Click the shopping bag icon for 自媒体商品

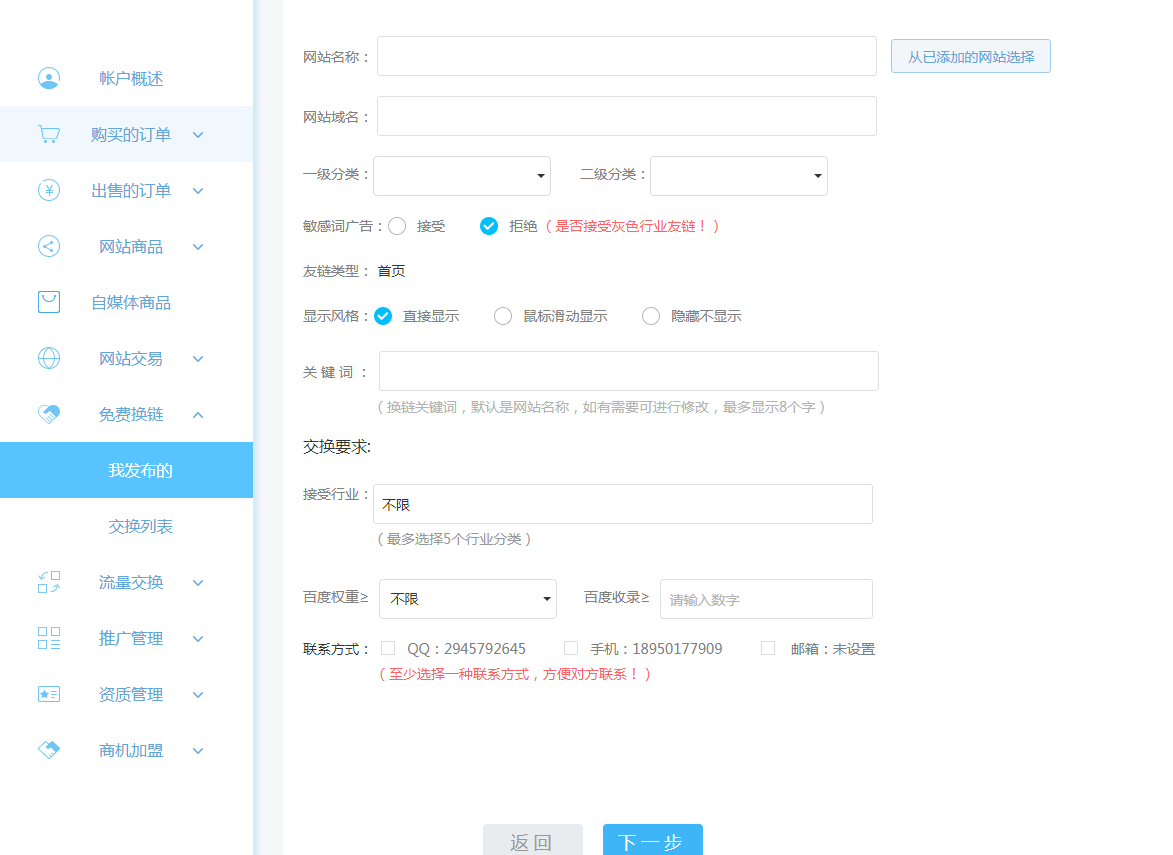[x=48, y=302]
